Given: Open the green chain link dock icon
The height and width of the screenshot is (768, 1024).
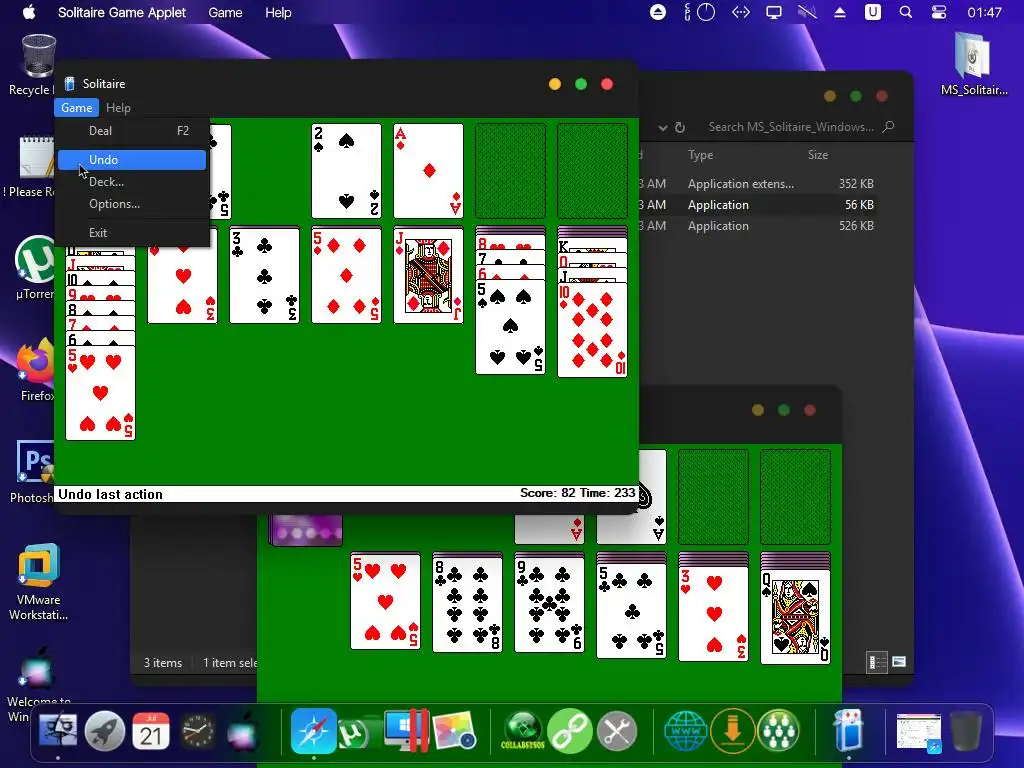Looking at the screenshot, I should [x=569, y=731].
